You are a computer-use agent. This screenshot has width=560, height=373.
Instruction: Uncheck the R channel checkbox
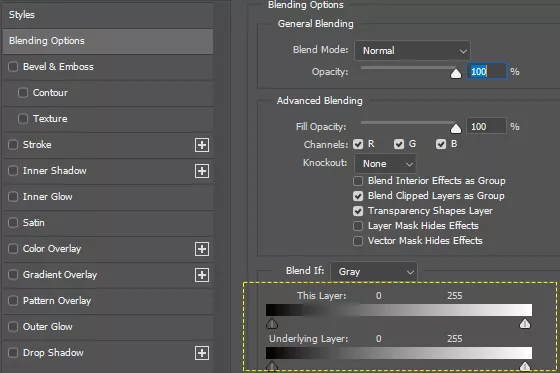(358, 144)
